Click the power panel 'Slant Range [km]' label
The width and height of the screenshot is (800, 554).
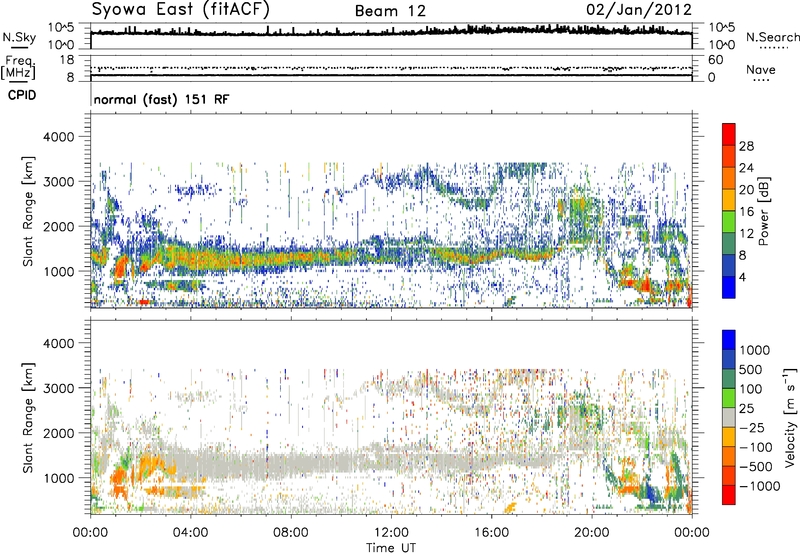(27, 211)
